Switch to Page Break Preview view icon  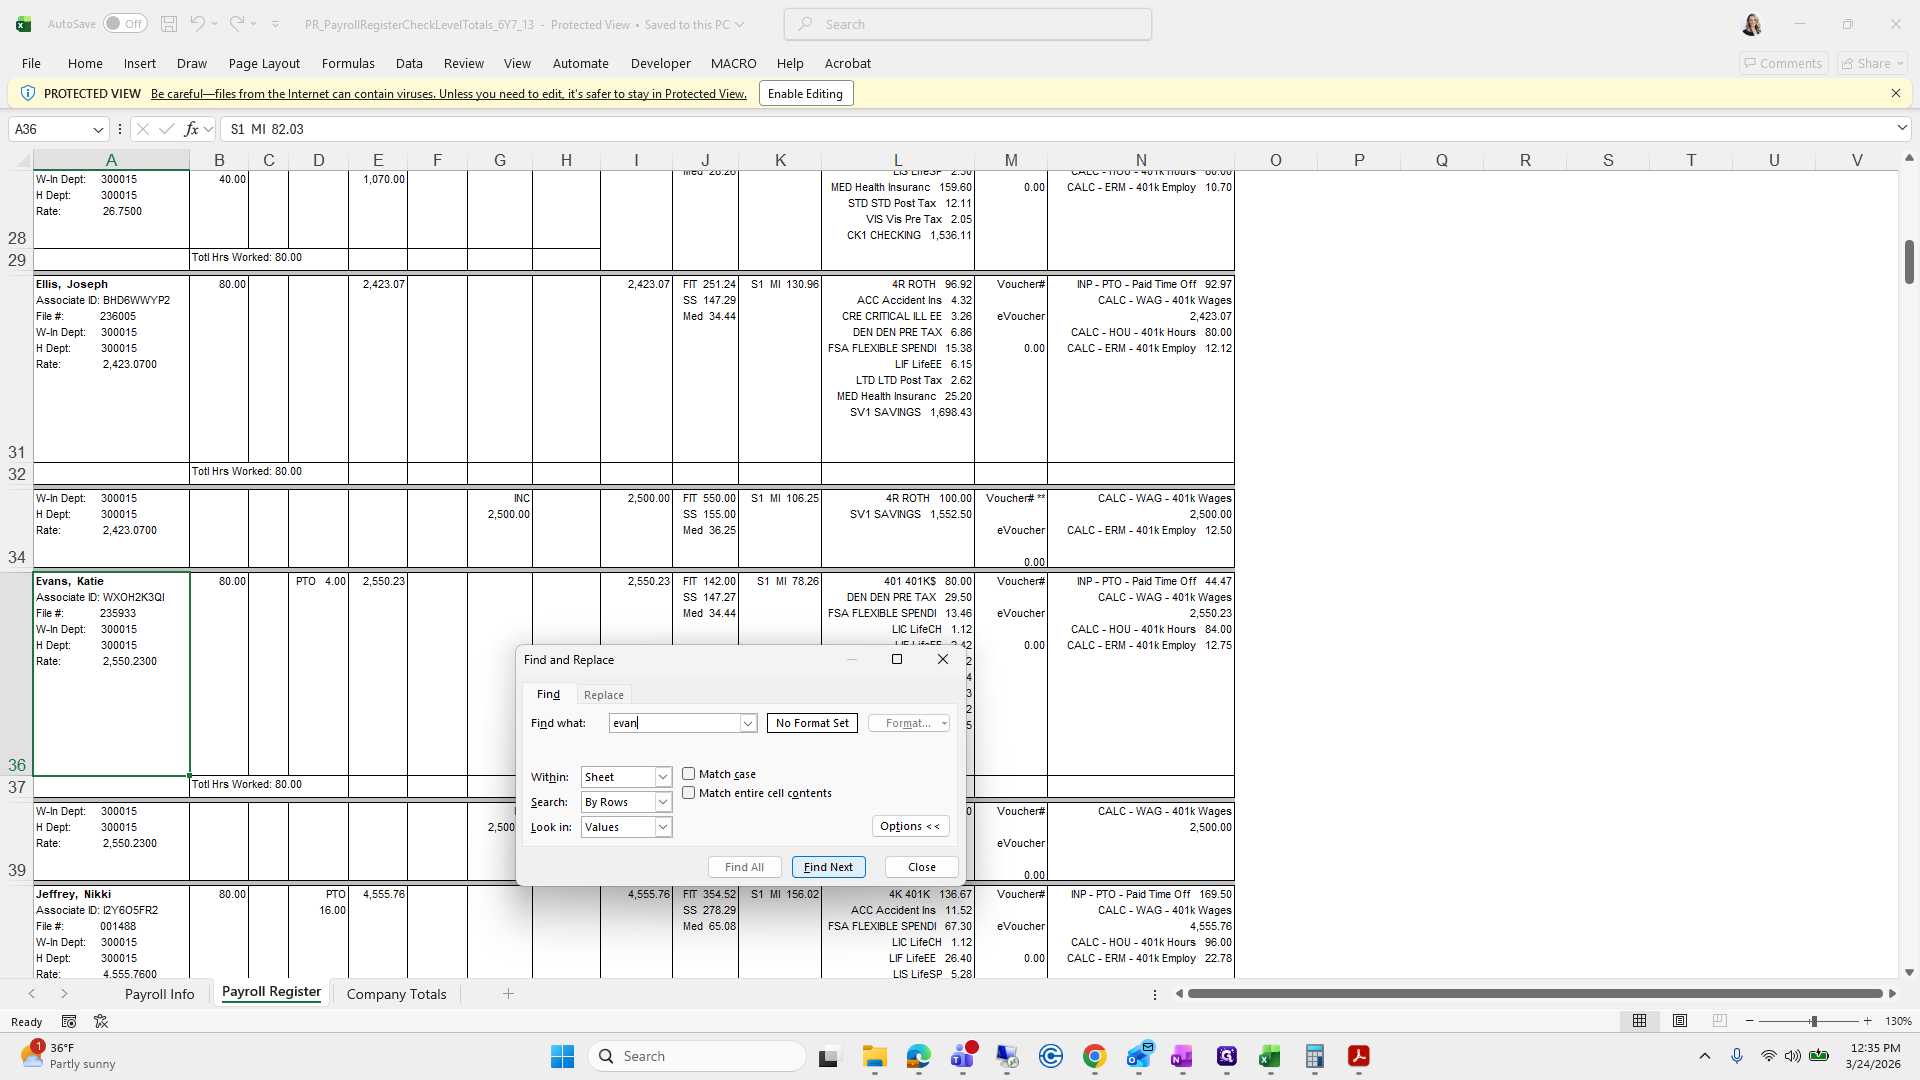pyautogui.click(x=1719, y=1021)
